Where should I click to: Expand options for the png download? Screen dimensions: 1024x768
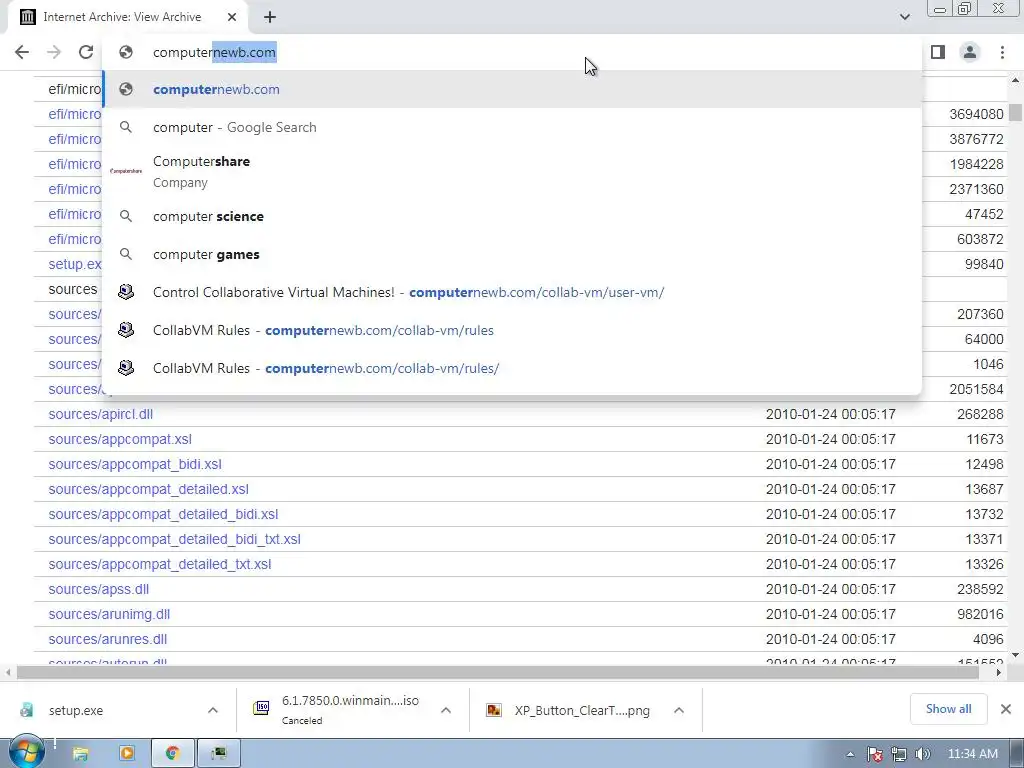679,711
